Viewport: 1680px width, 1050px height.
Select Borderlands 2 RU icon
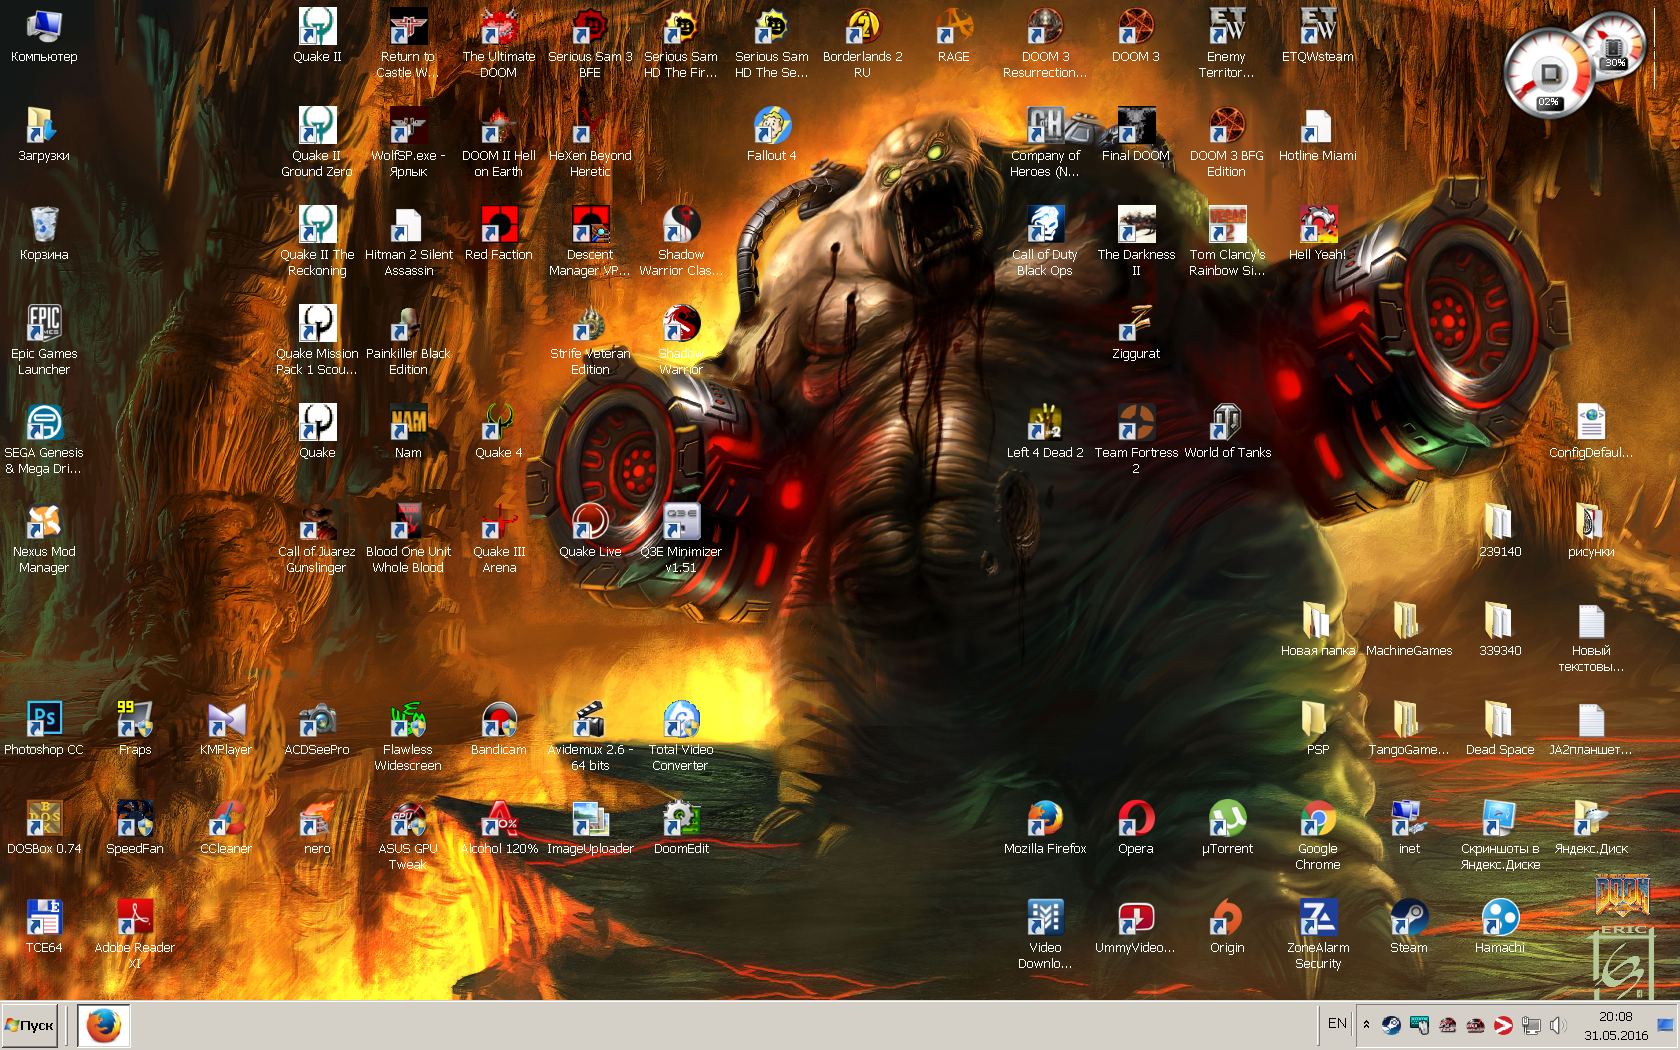(x=863, y=43)
